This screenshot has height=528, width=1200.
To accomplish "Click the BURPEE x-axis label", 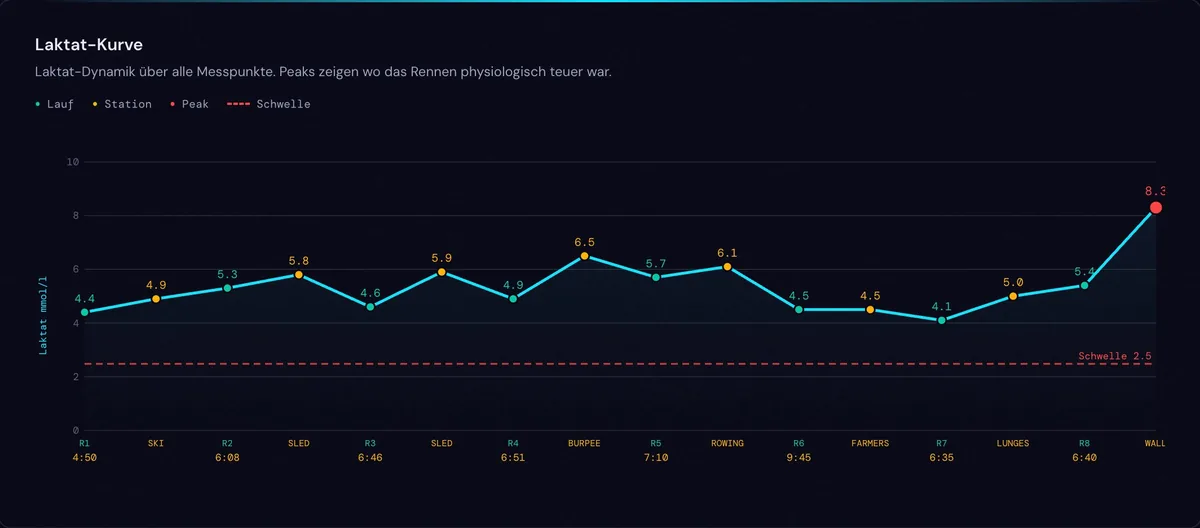I will pyautogui.click(x=584, y=443).
